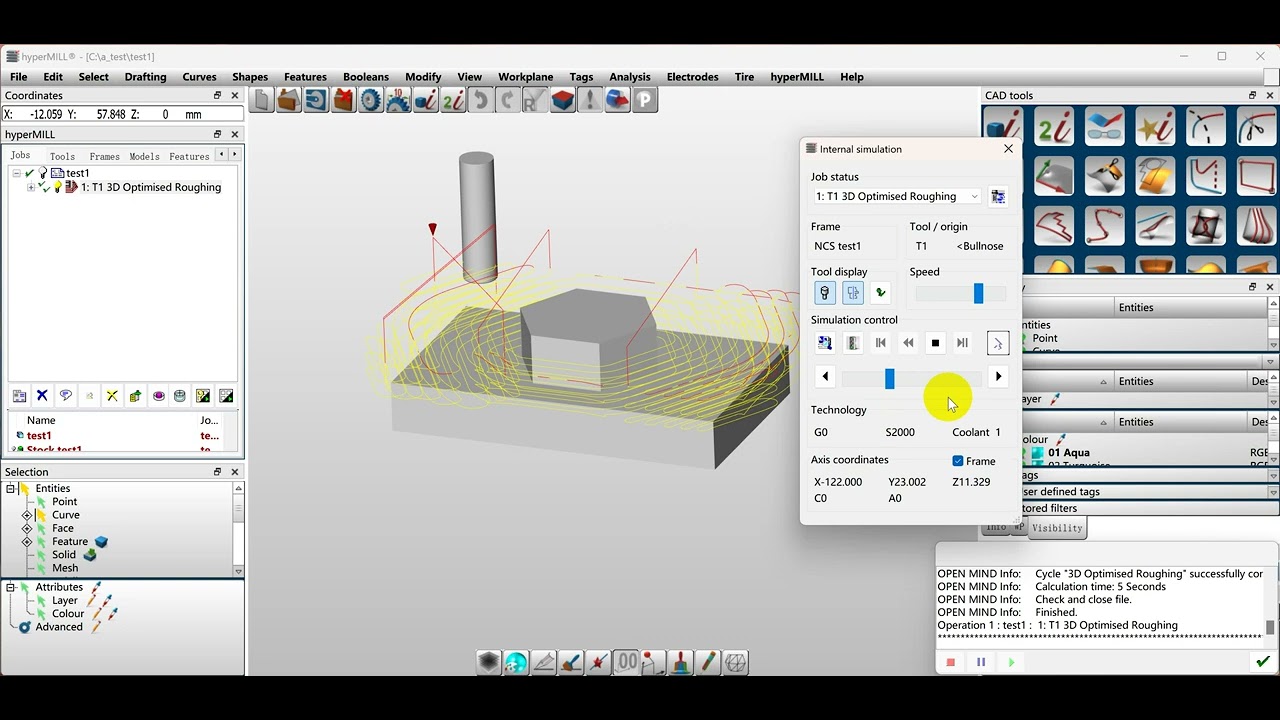Switch to the Visibility tab
The width and height of the screenshot is (1280, 720).
[x=1057, y=528]
